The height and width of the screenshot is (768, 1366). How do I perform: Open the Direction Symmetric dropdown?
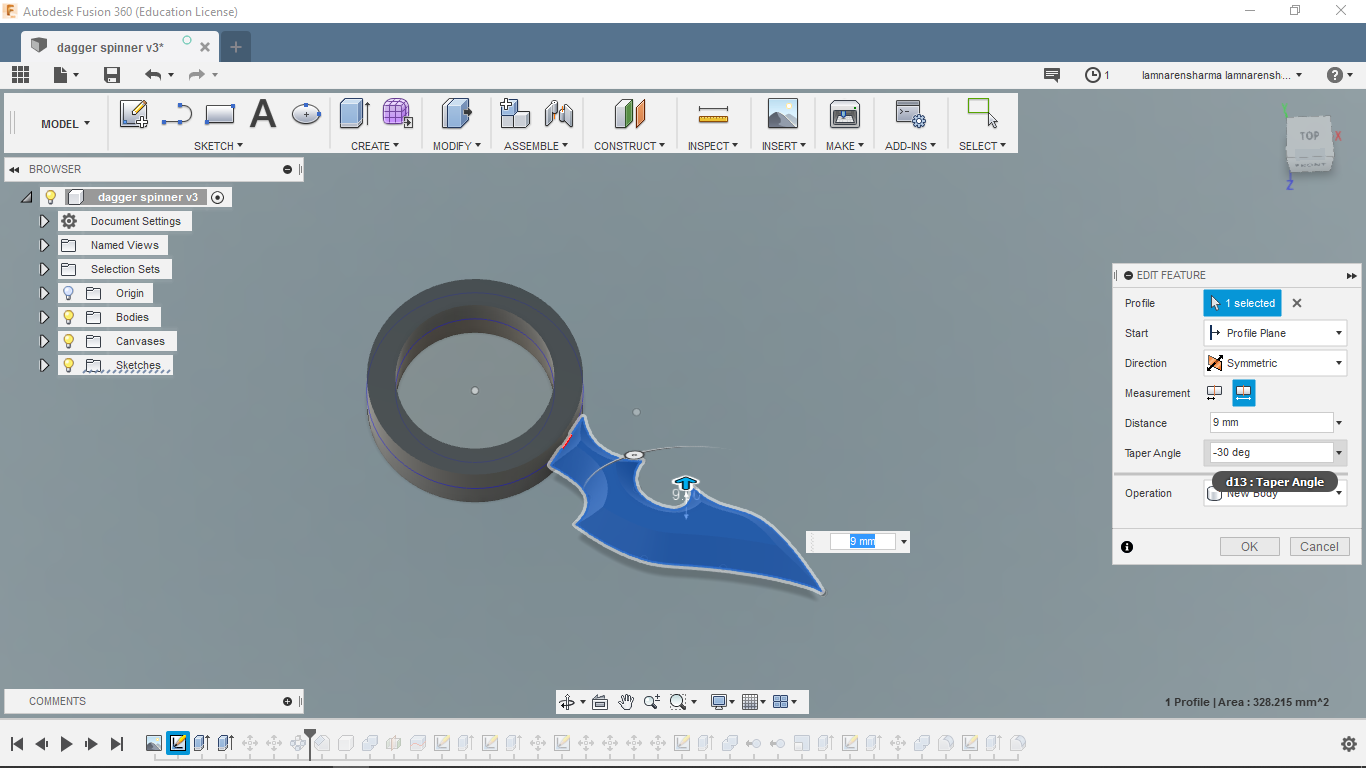click(1275, 363)
